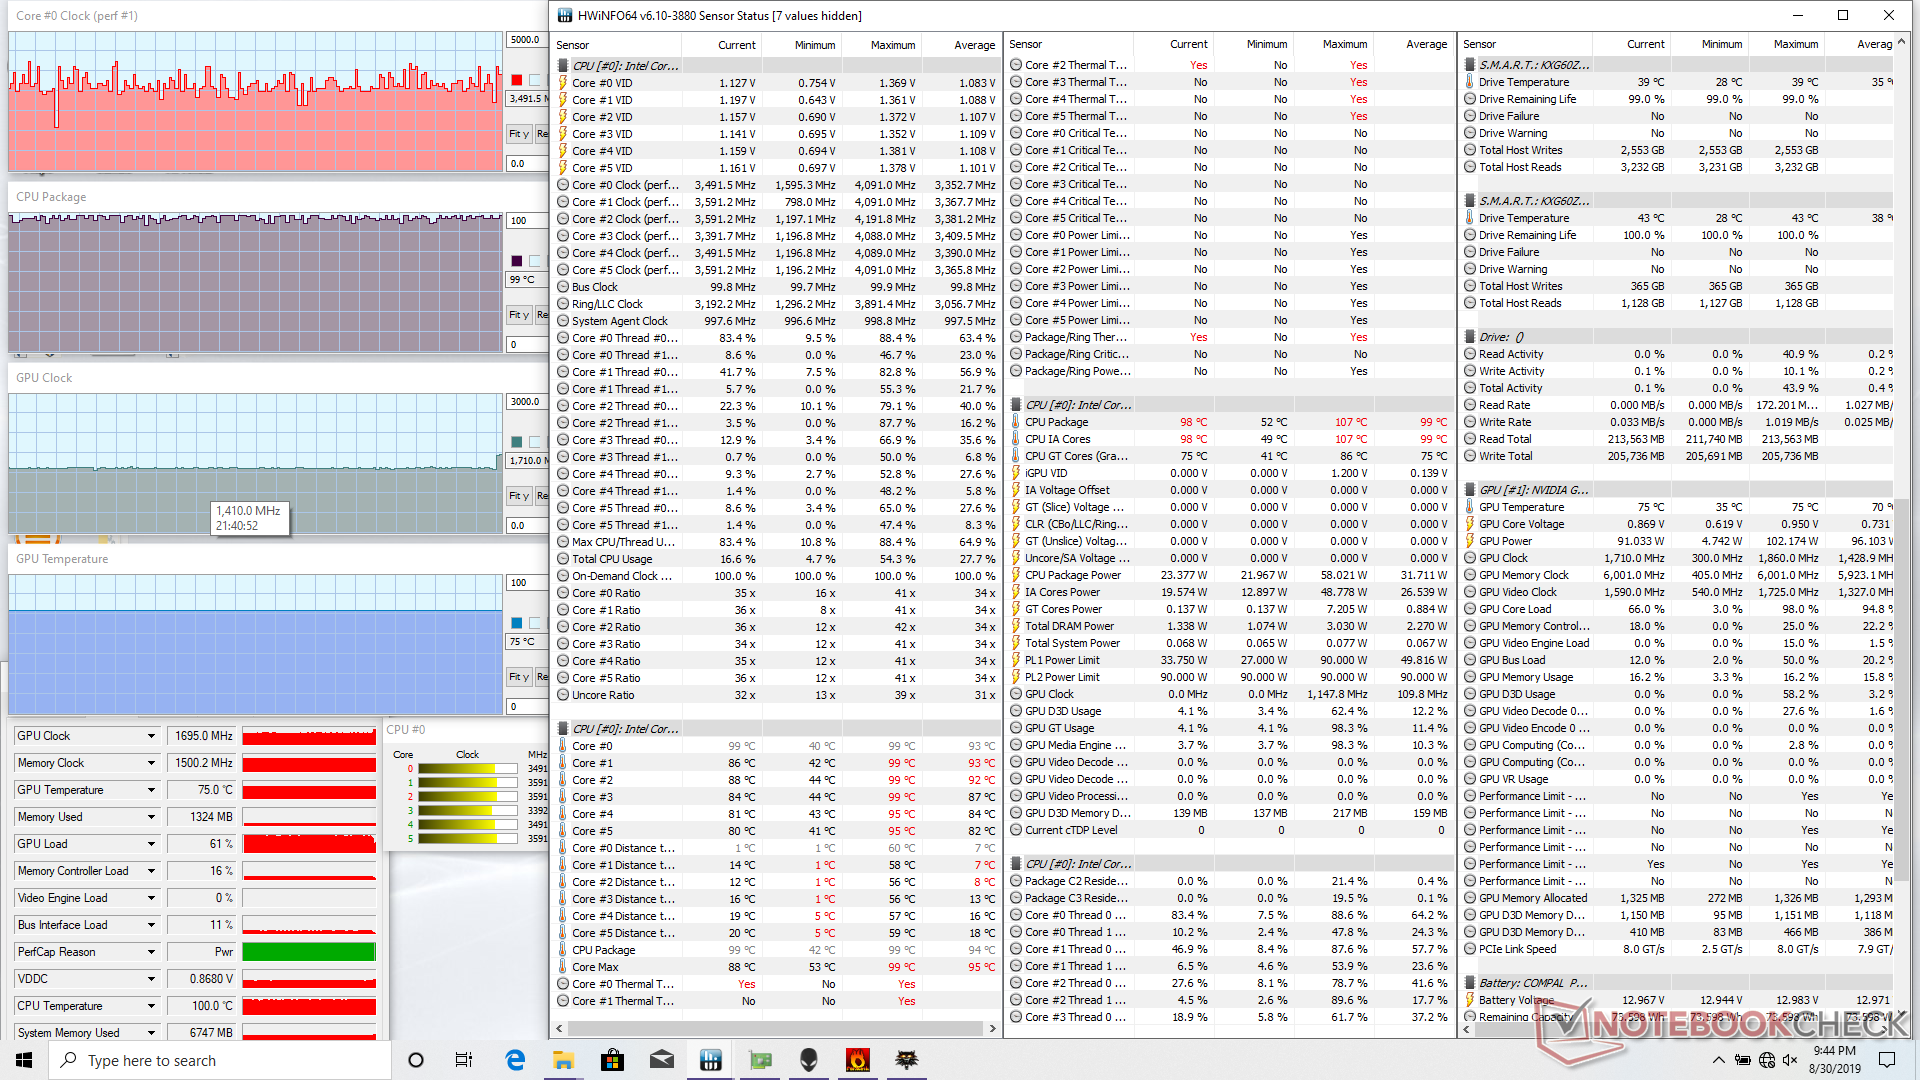
Task: Click the voltage icon of GPU Core Voltage
Action: (1470, 524)
